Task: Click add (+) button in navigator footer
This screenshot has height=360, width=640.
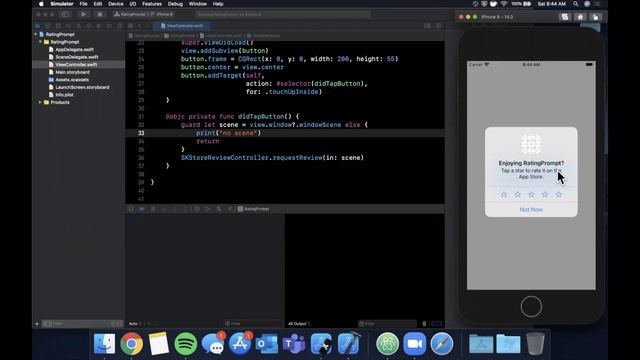Action: tap(37, 324)
